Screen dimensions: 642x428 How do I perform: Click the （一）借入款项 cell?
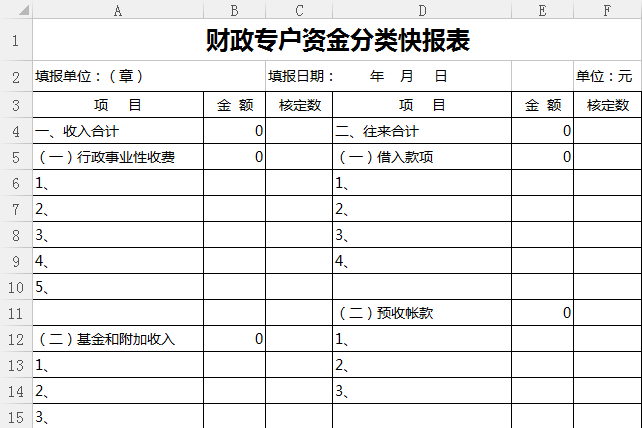click(422, 157)
